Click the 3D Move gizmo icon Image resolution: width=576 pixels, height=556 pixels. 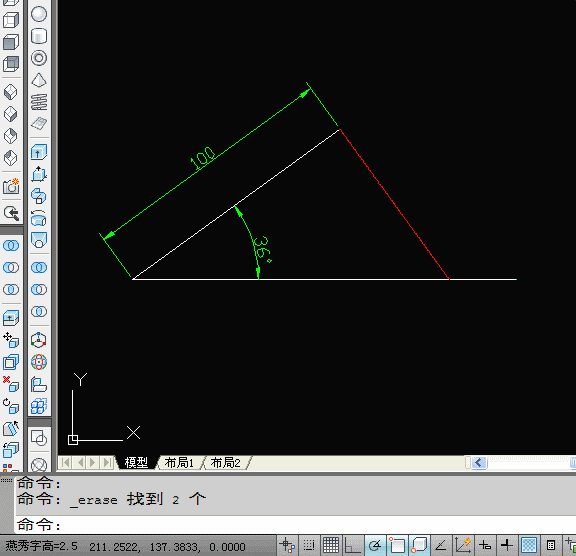(x=39, y=340)
